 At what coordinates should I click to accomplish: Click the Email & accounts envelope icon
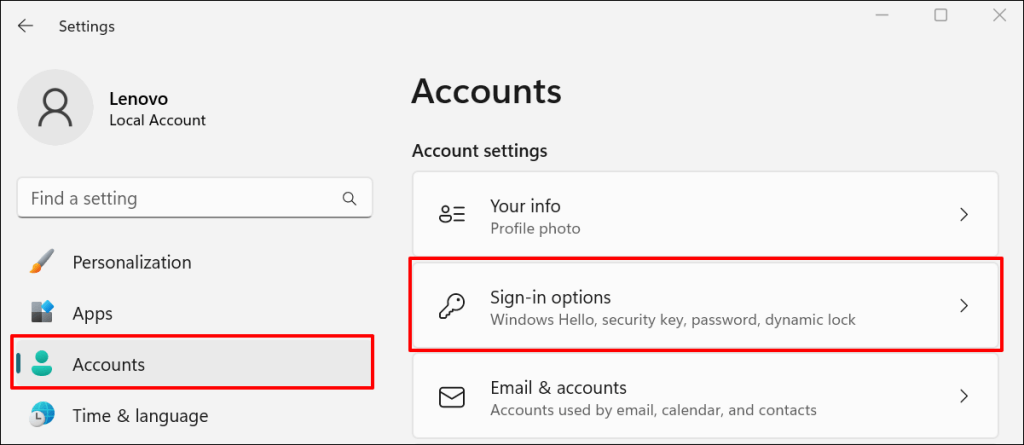pyautogui.click(x=452, y=397)
